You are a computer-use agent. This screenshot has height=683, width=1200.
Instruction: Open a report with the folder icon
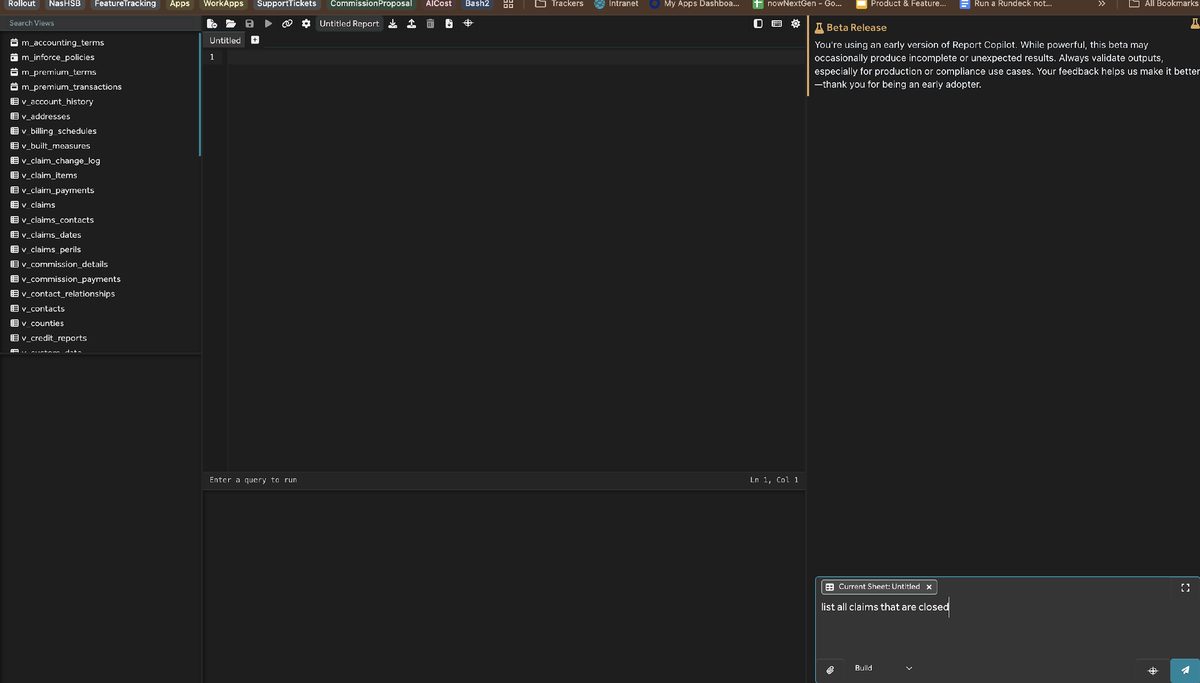coord(230,23)
